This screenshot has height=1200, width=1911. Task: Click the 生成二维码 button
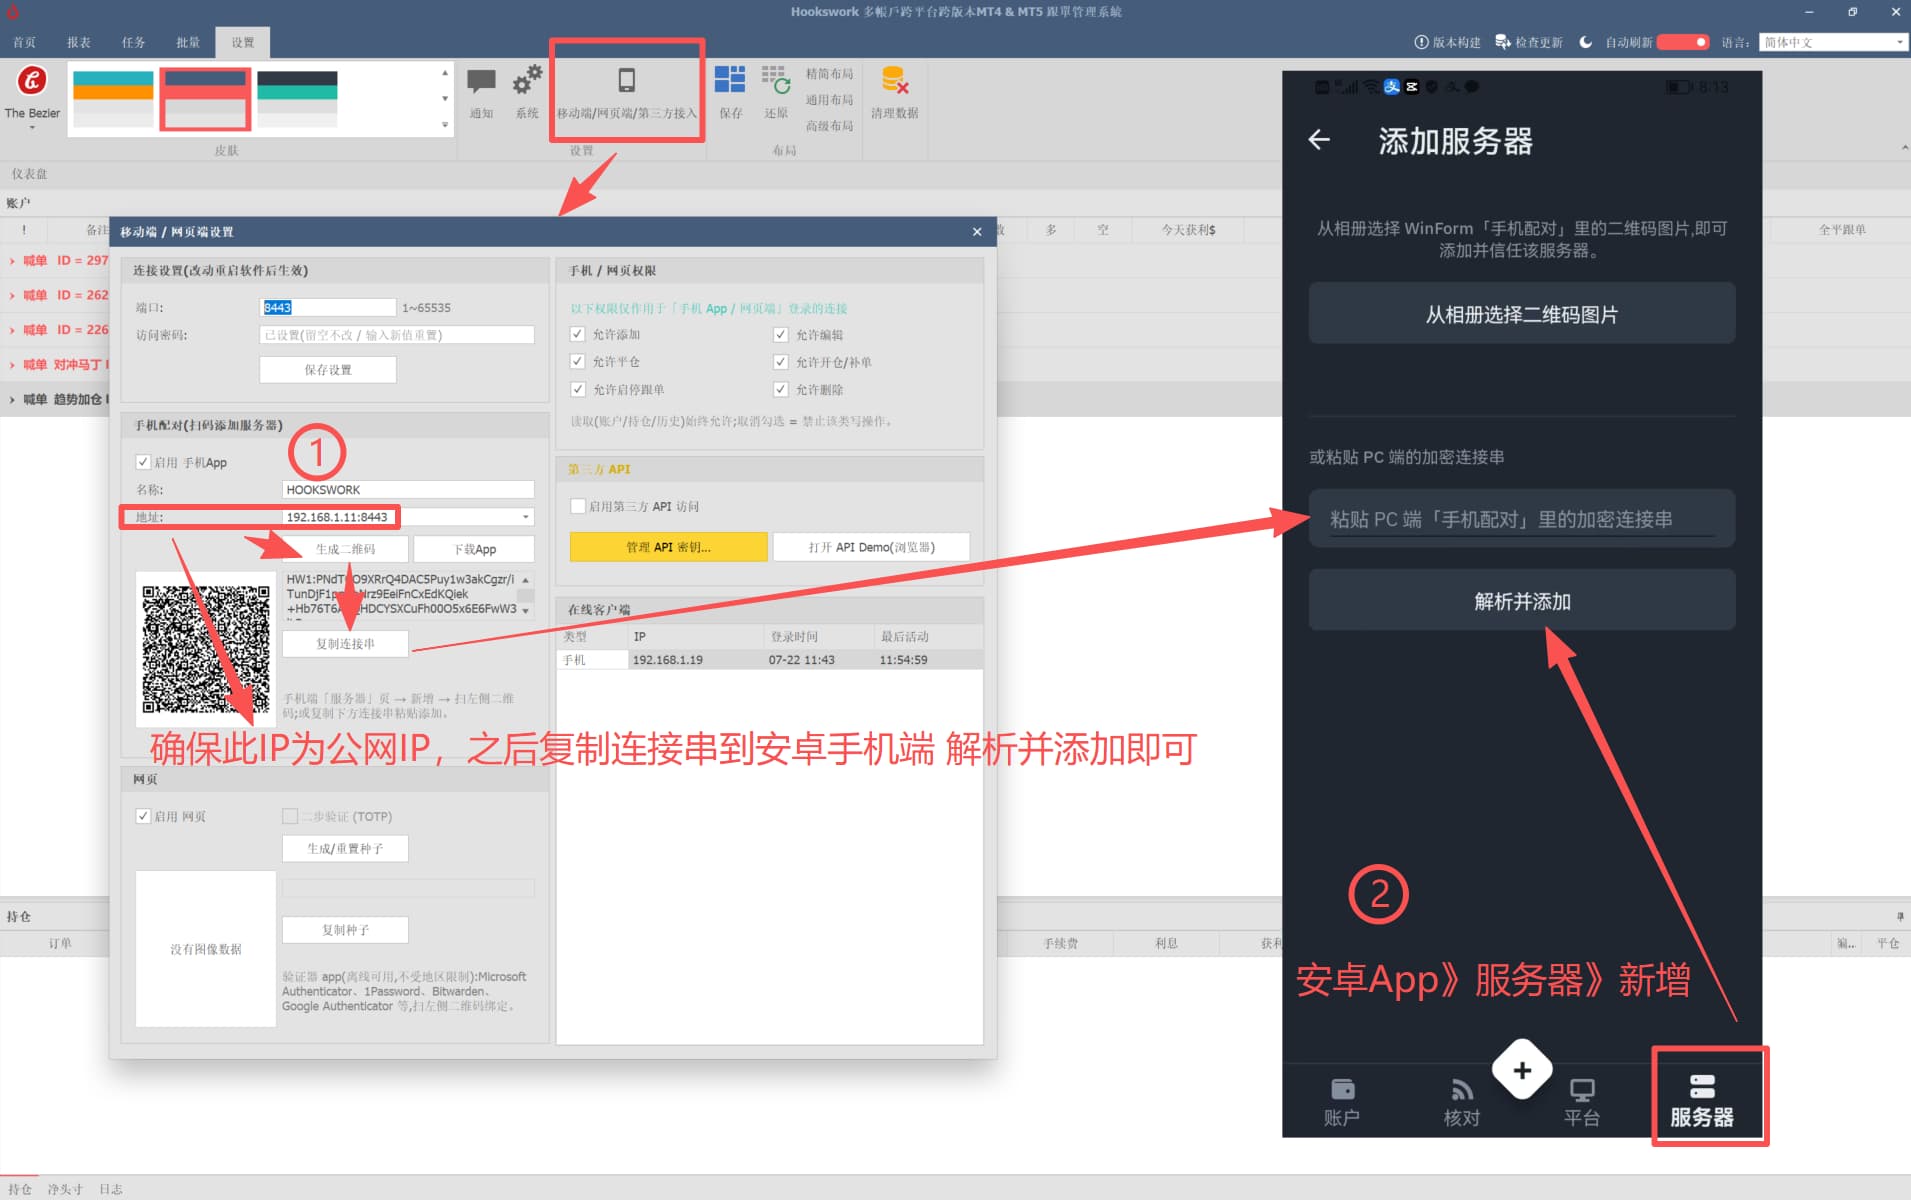(x=345, y=549)
